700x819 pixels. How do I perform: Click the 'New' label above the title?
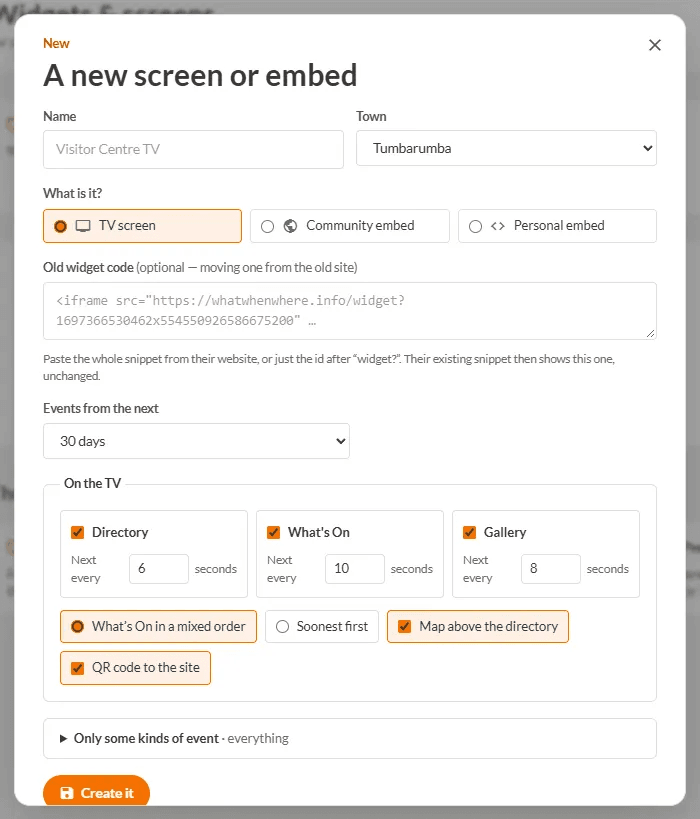[x=56, y=43]
